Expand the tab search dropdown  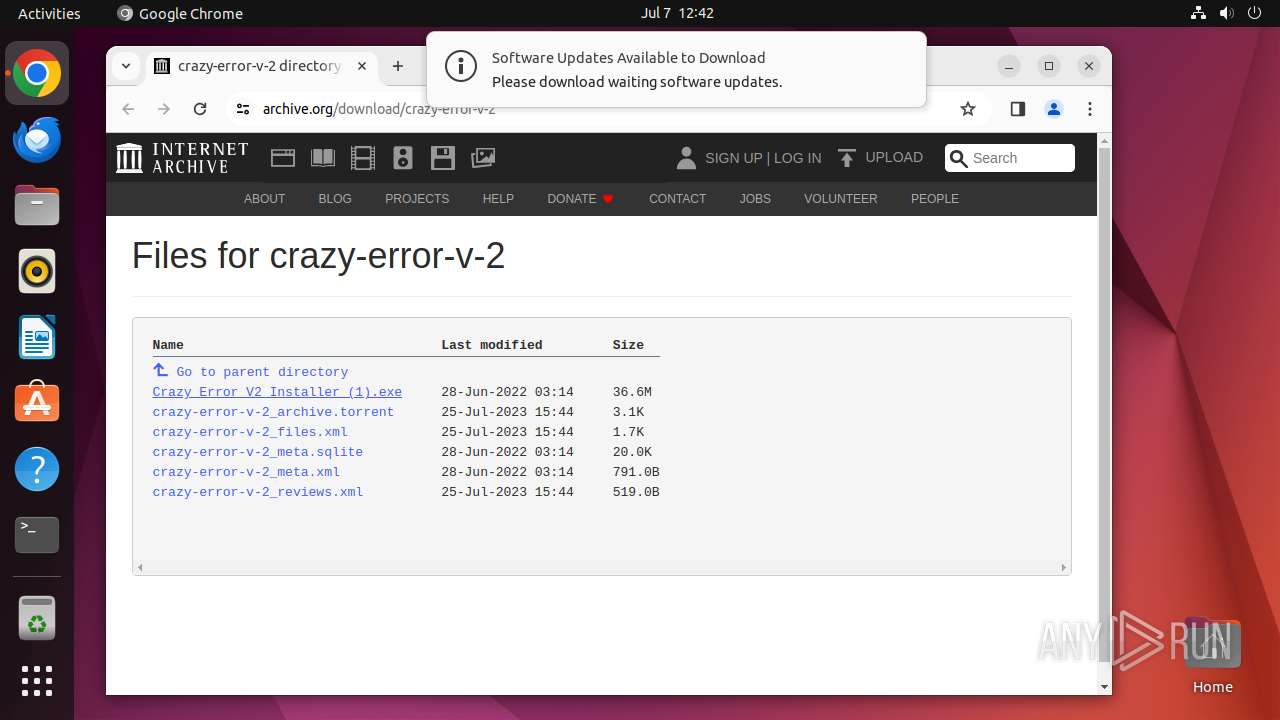pos(126,66)
